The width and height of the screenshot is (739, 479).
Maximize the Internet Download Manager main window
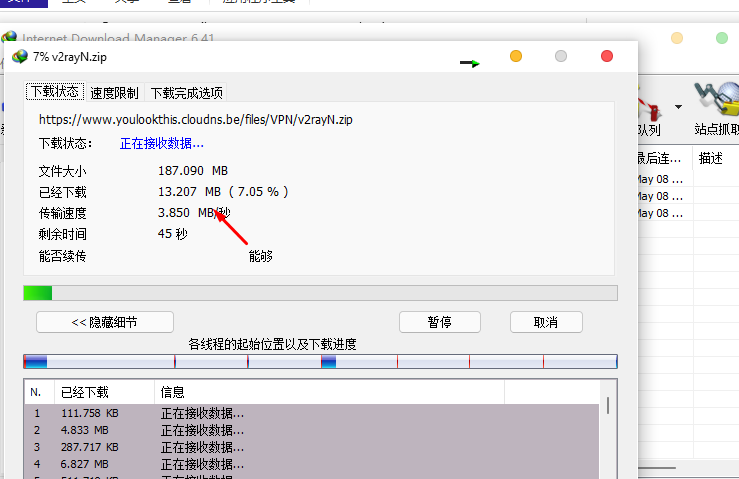pyautogui.click(x=722, y=38)
